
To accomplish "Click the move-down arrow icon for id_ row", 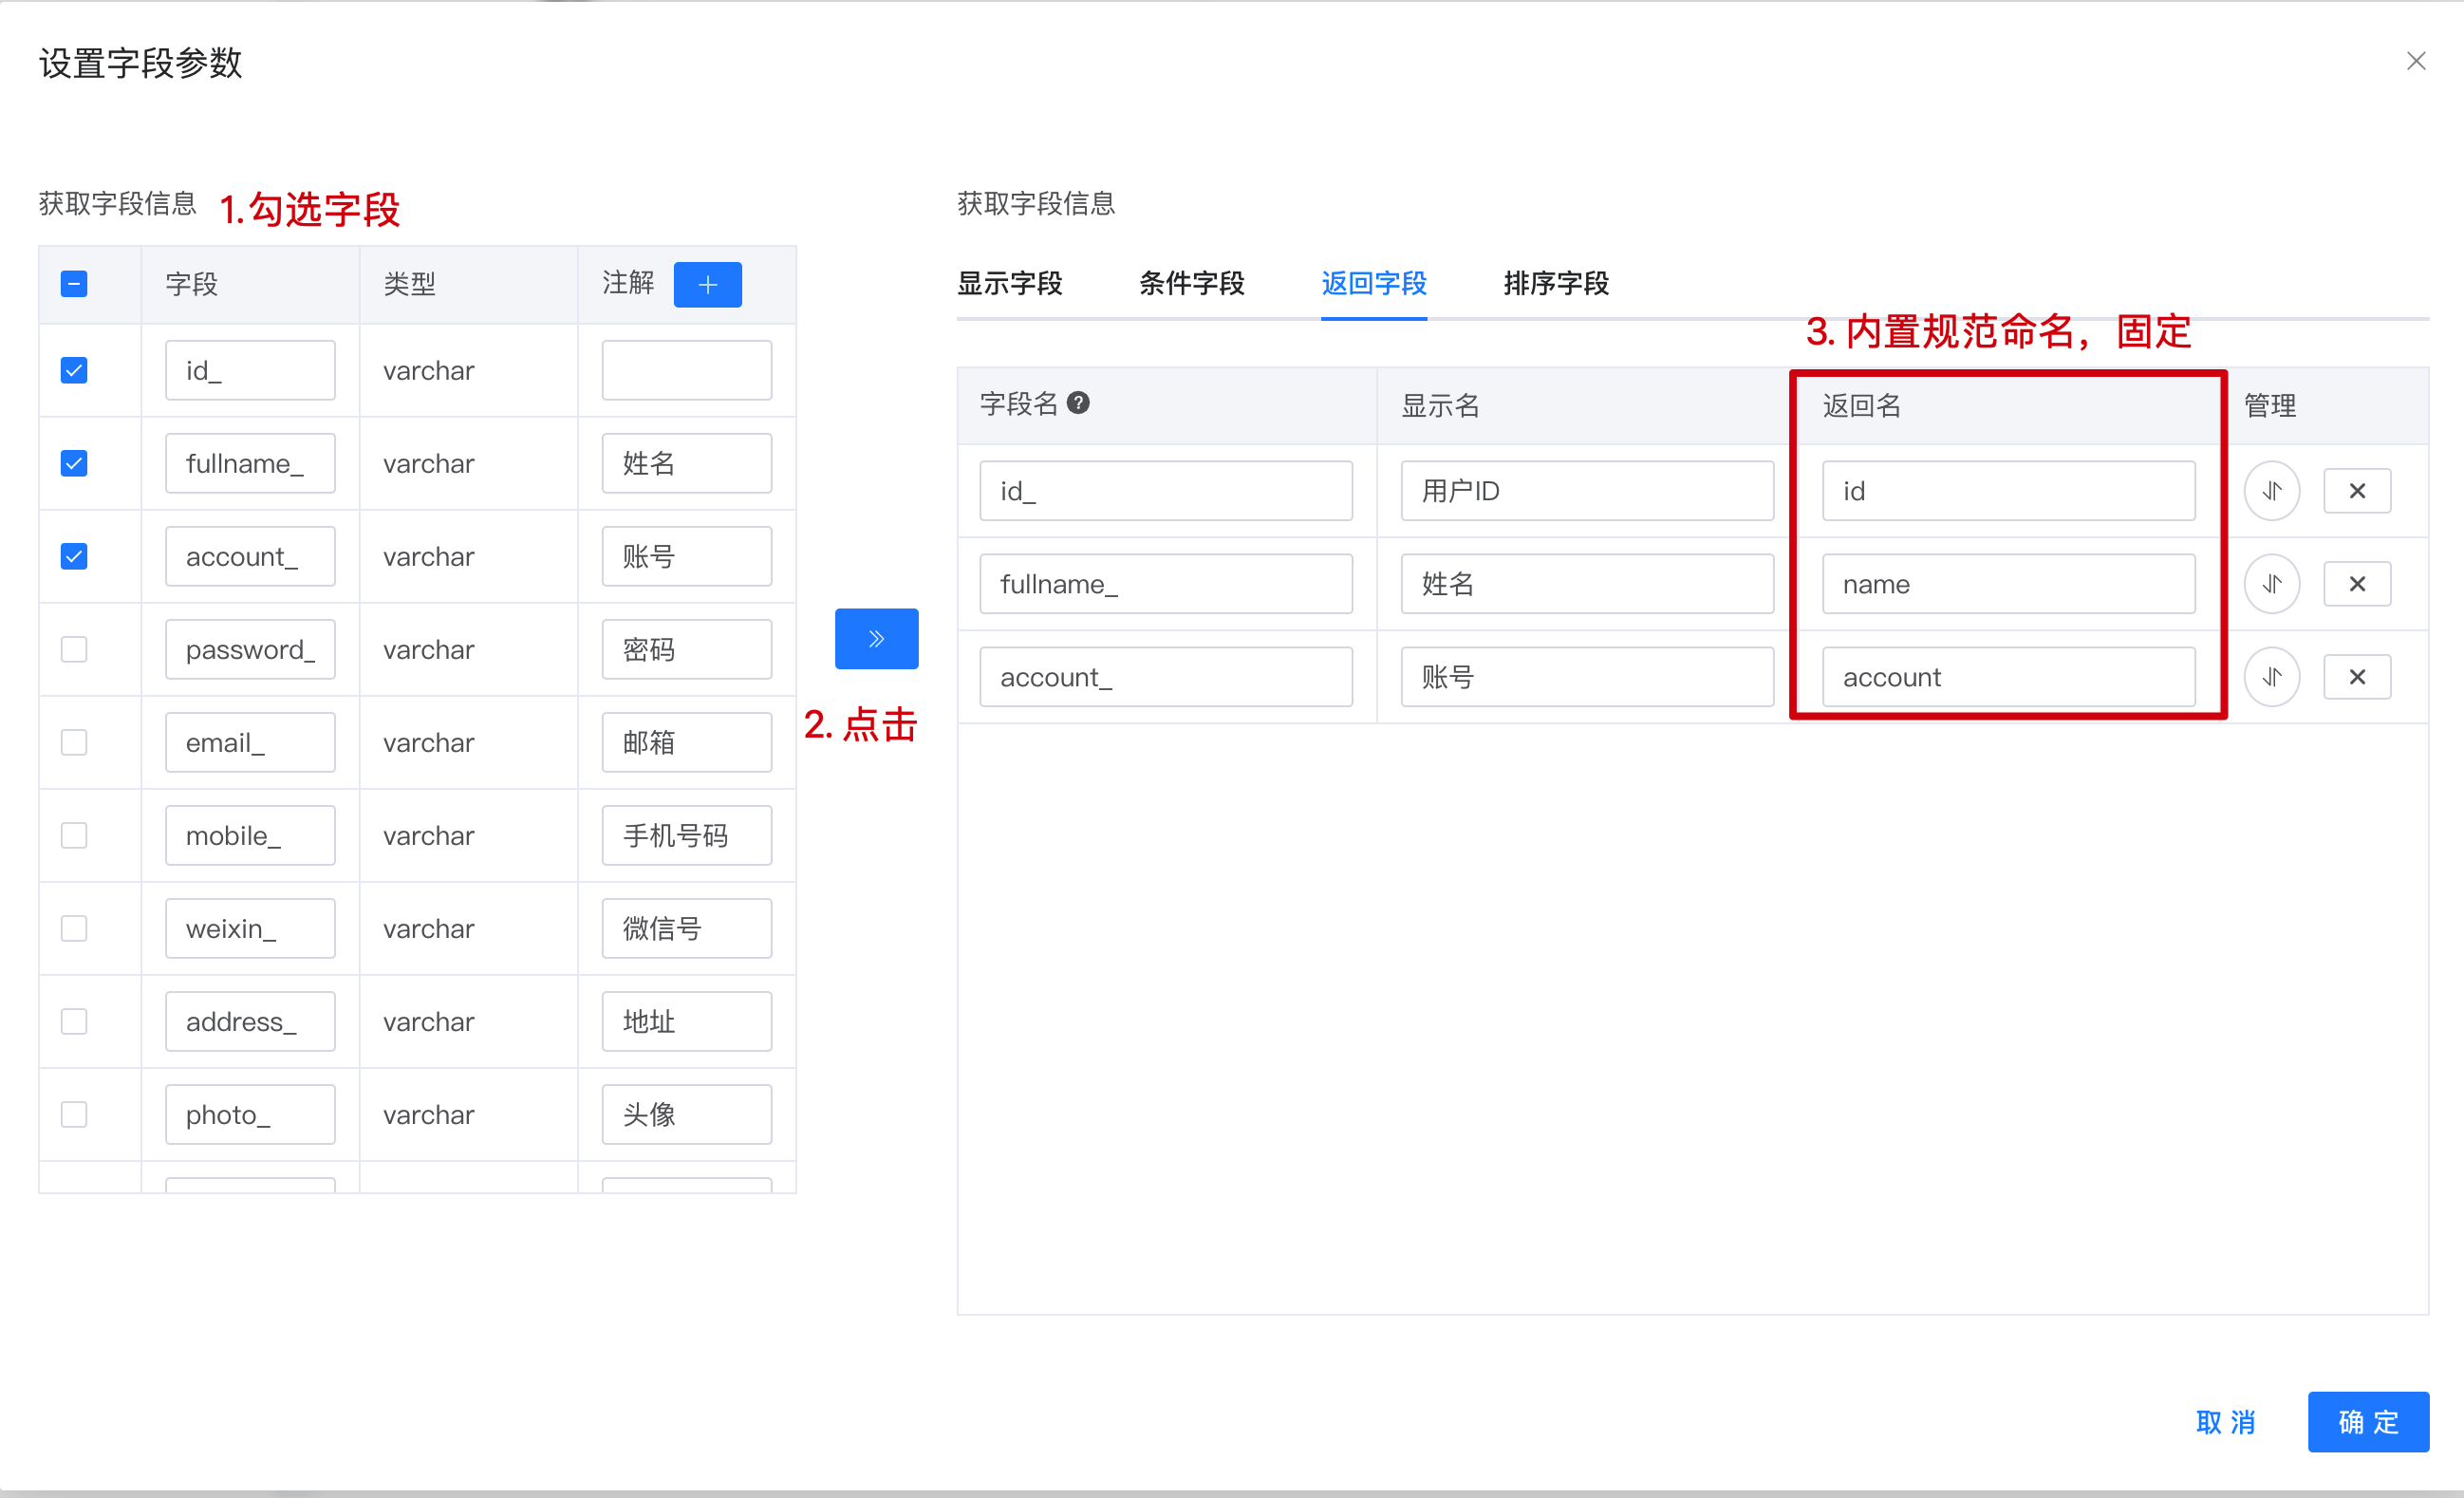I will click(2274, 489).
